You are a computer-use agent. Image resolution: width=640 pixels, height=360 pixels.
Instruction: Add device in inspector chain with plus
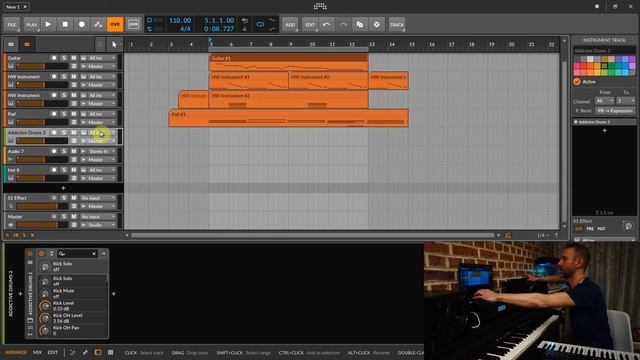[604, 131]
